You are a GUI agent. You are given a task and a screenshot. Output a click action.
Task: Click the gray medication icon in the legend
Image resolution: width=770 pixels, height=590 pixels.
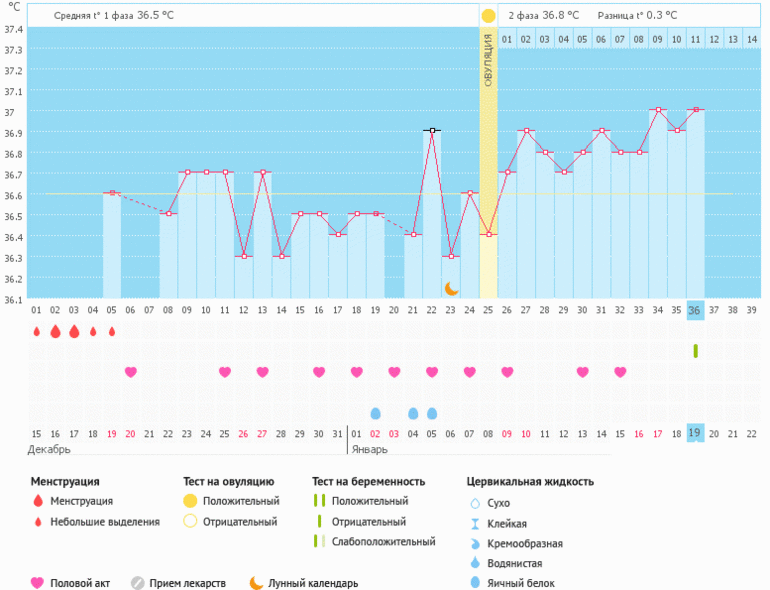(x=138, y=583)
